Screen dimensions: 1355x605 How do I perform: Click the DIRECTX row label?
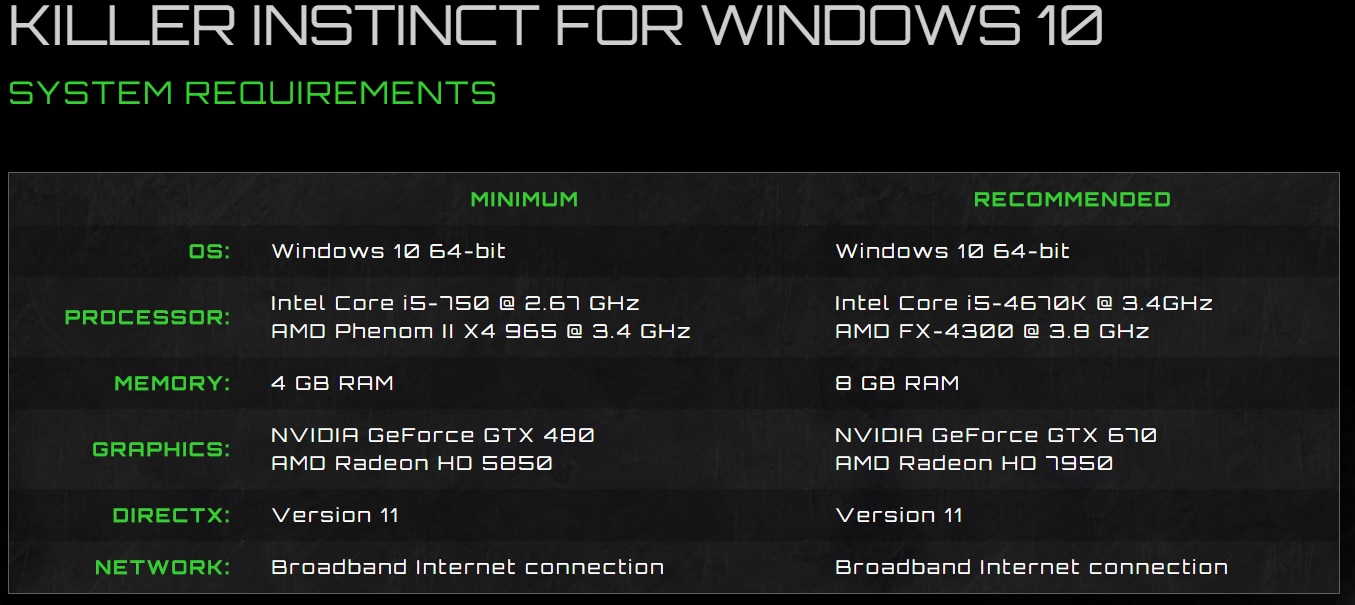point(171,516)
